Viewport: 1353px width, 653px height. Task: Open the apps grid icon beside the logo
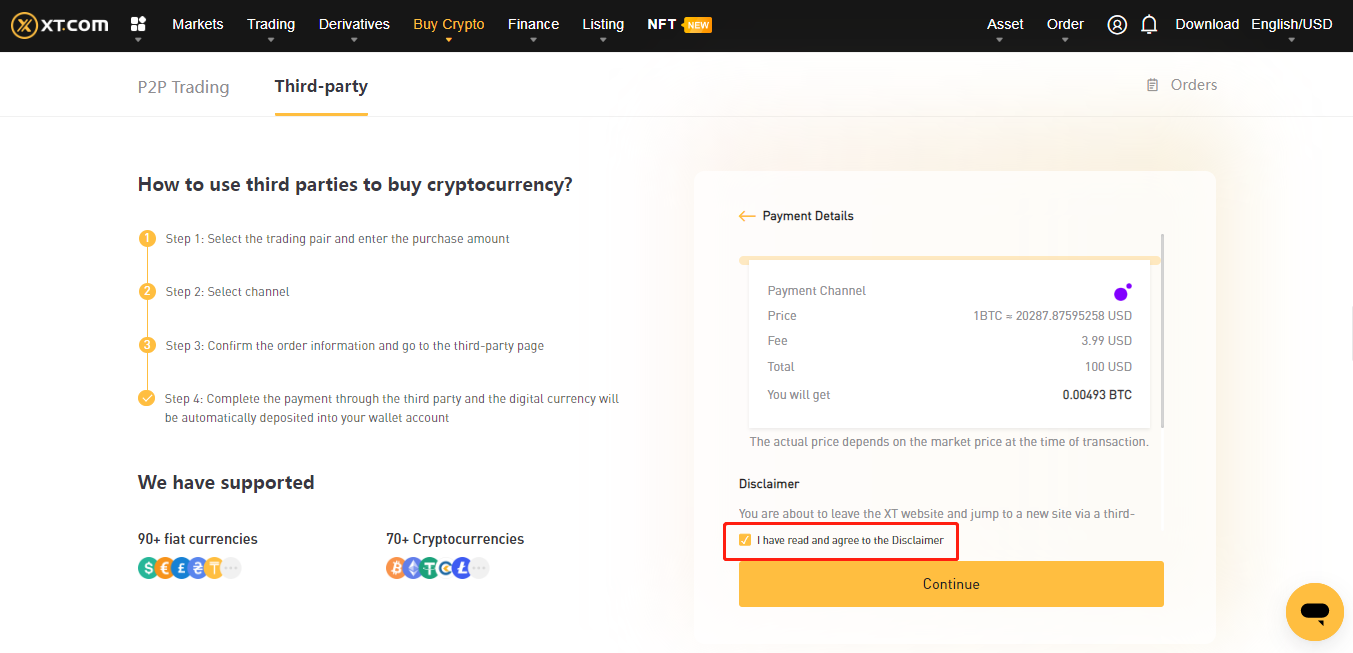tap(138, 24)
